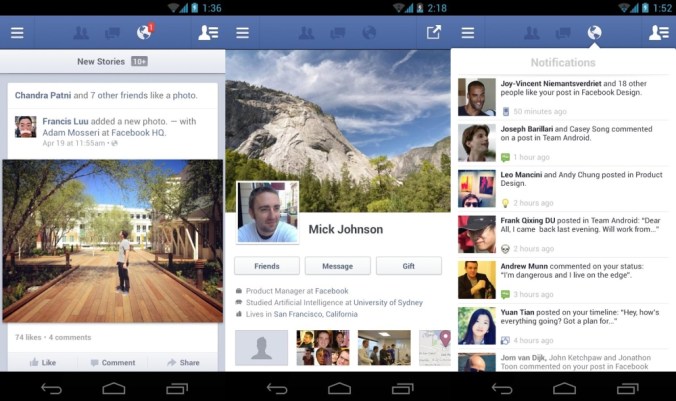Tap messages icon on the profile screen
676x401 pixels.
[x=338, y=33]
